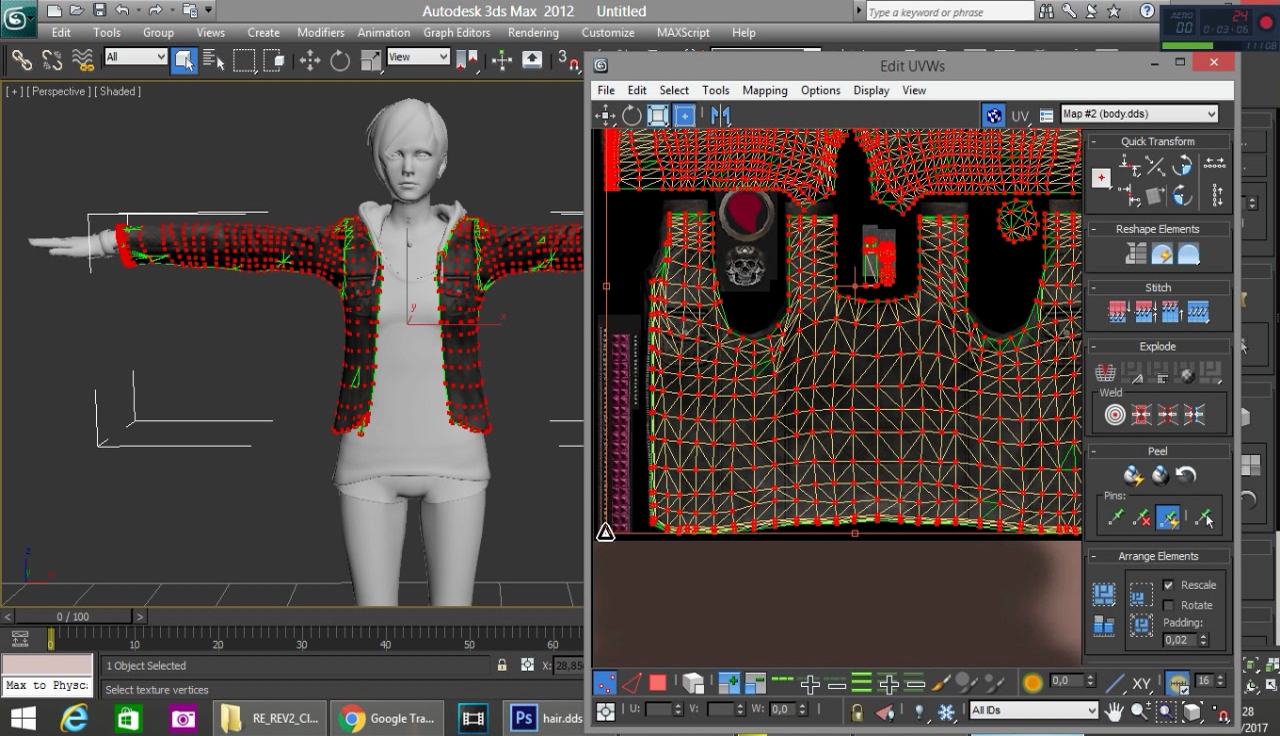Toggle the highlighted pixel snap grid button
The image size is (1280, 736).
pyautogui.click(x=1177, y=683)
